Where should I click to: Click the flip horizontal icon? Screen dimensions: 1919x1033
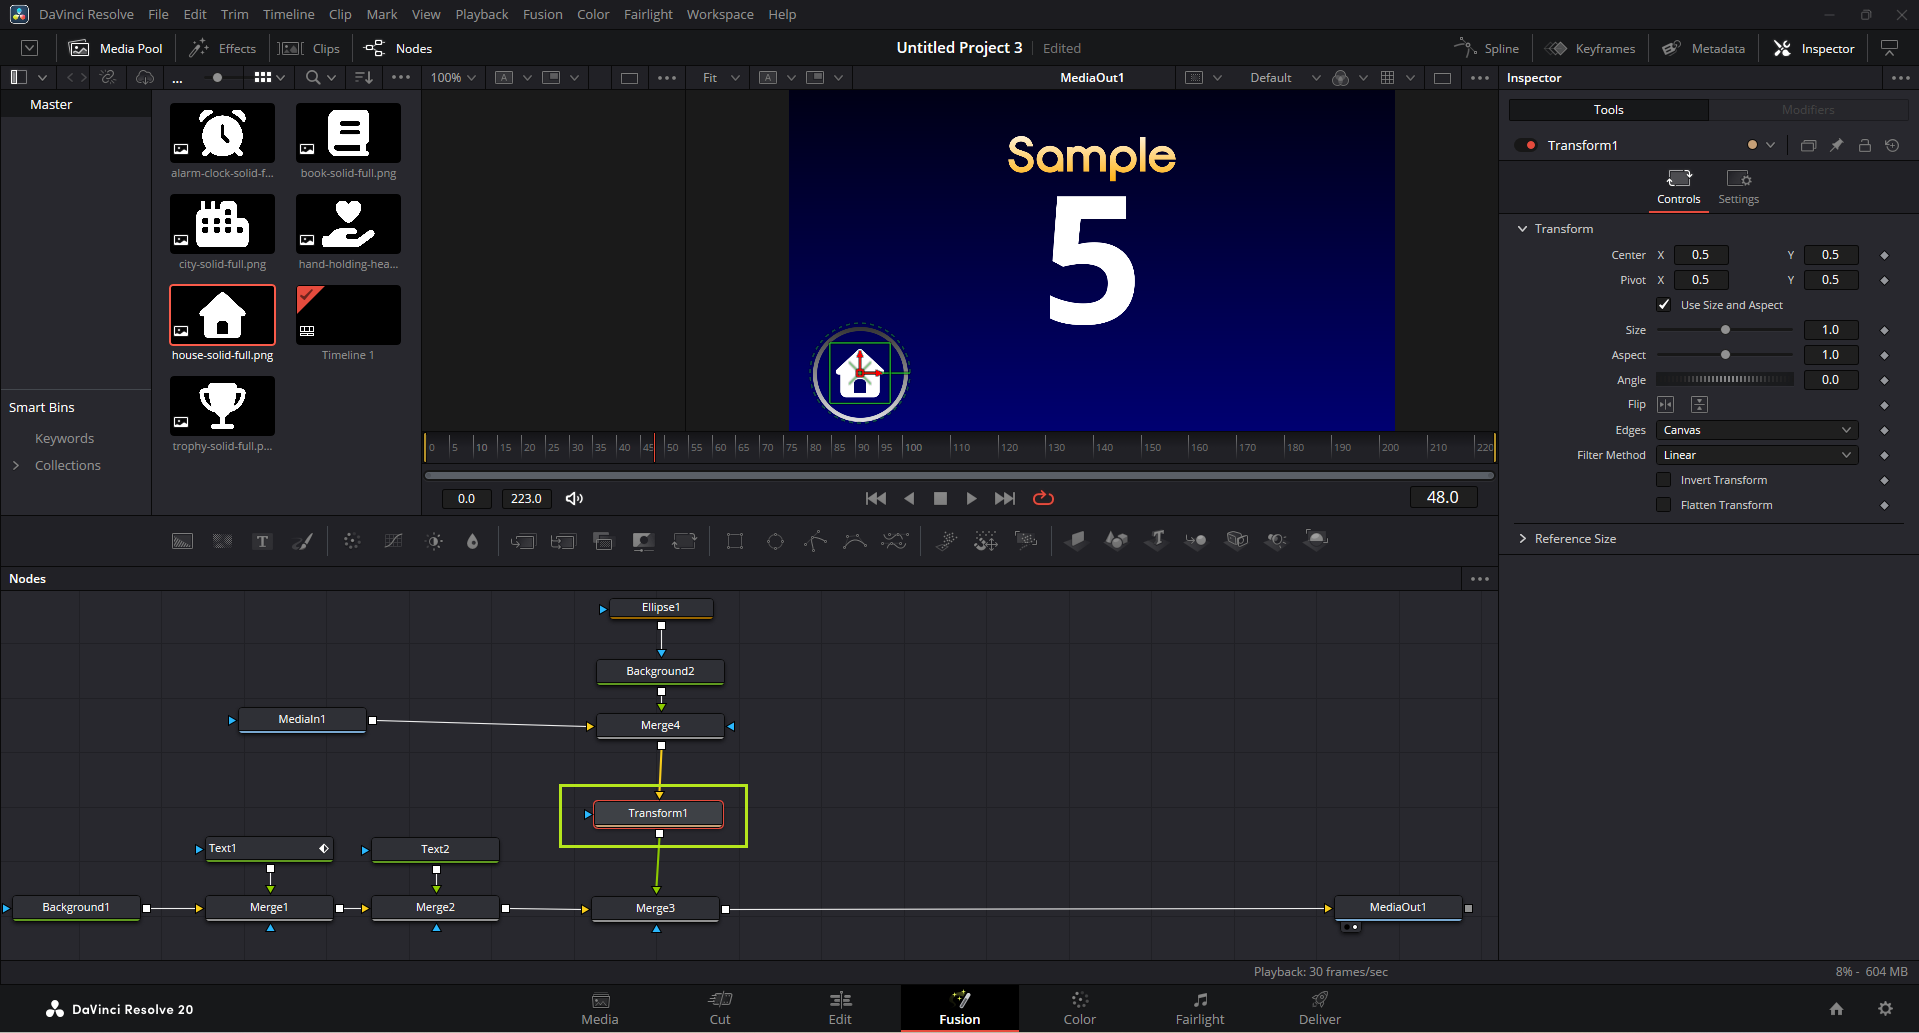[1665, 405]
